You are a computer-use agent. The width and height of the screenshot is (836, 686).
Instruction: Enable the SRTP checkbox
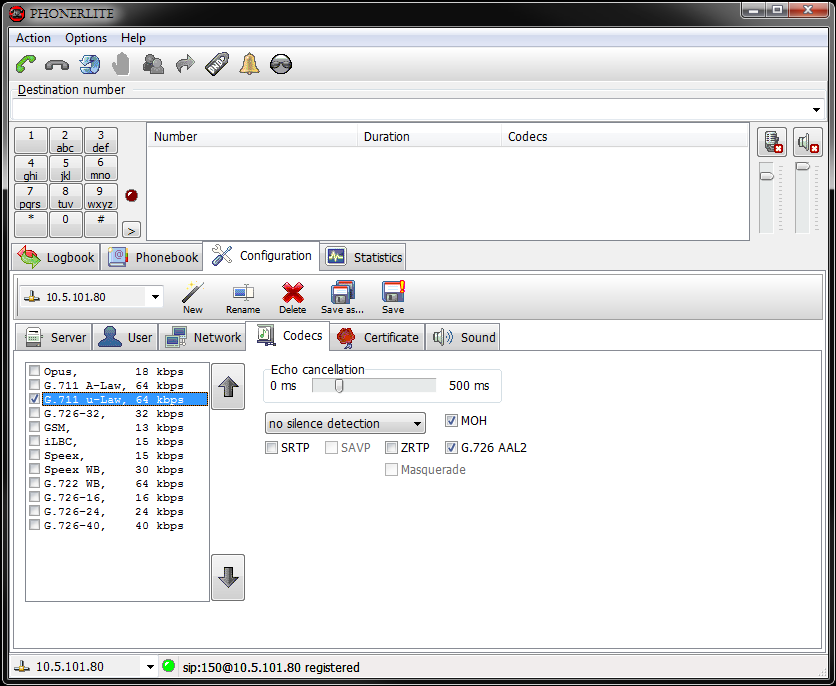pyautogui.click(x=272, y=448)
